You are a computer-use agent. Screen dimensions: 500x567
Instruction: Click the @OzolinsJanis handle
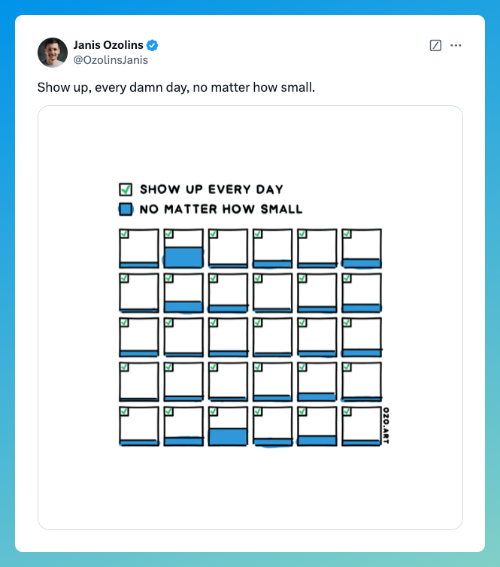pyautogui.click(x=111, y=60)
